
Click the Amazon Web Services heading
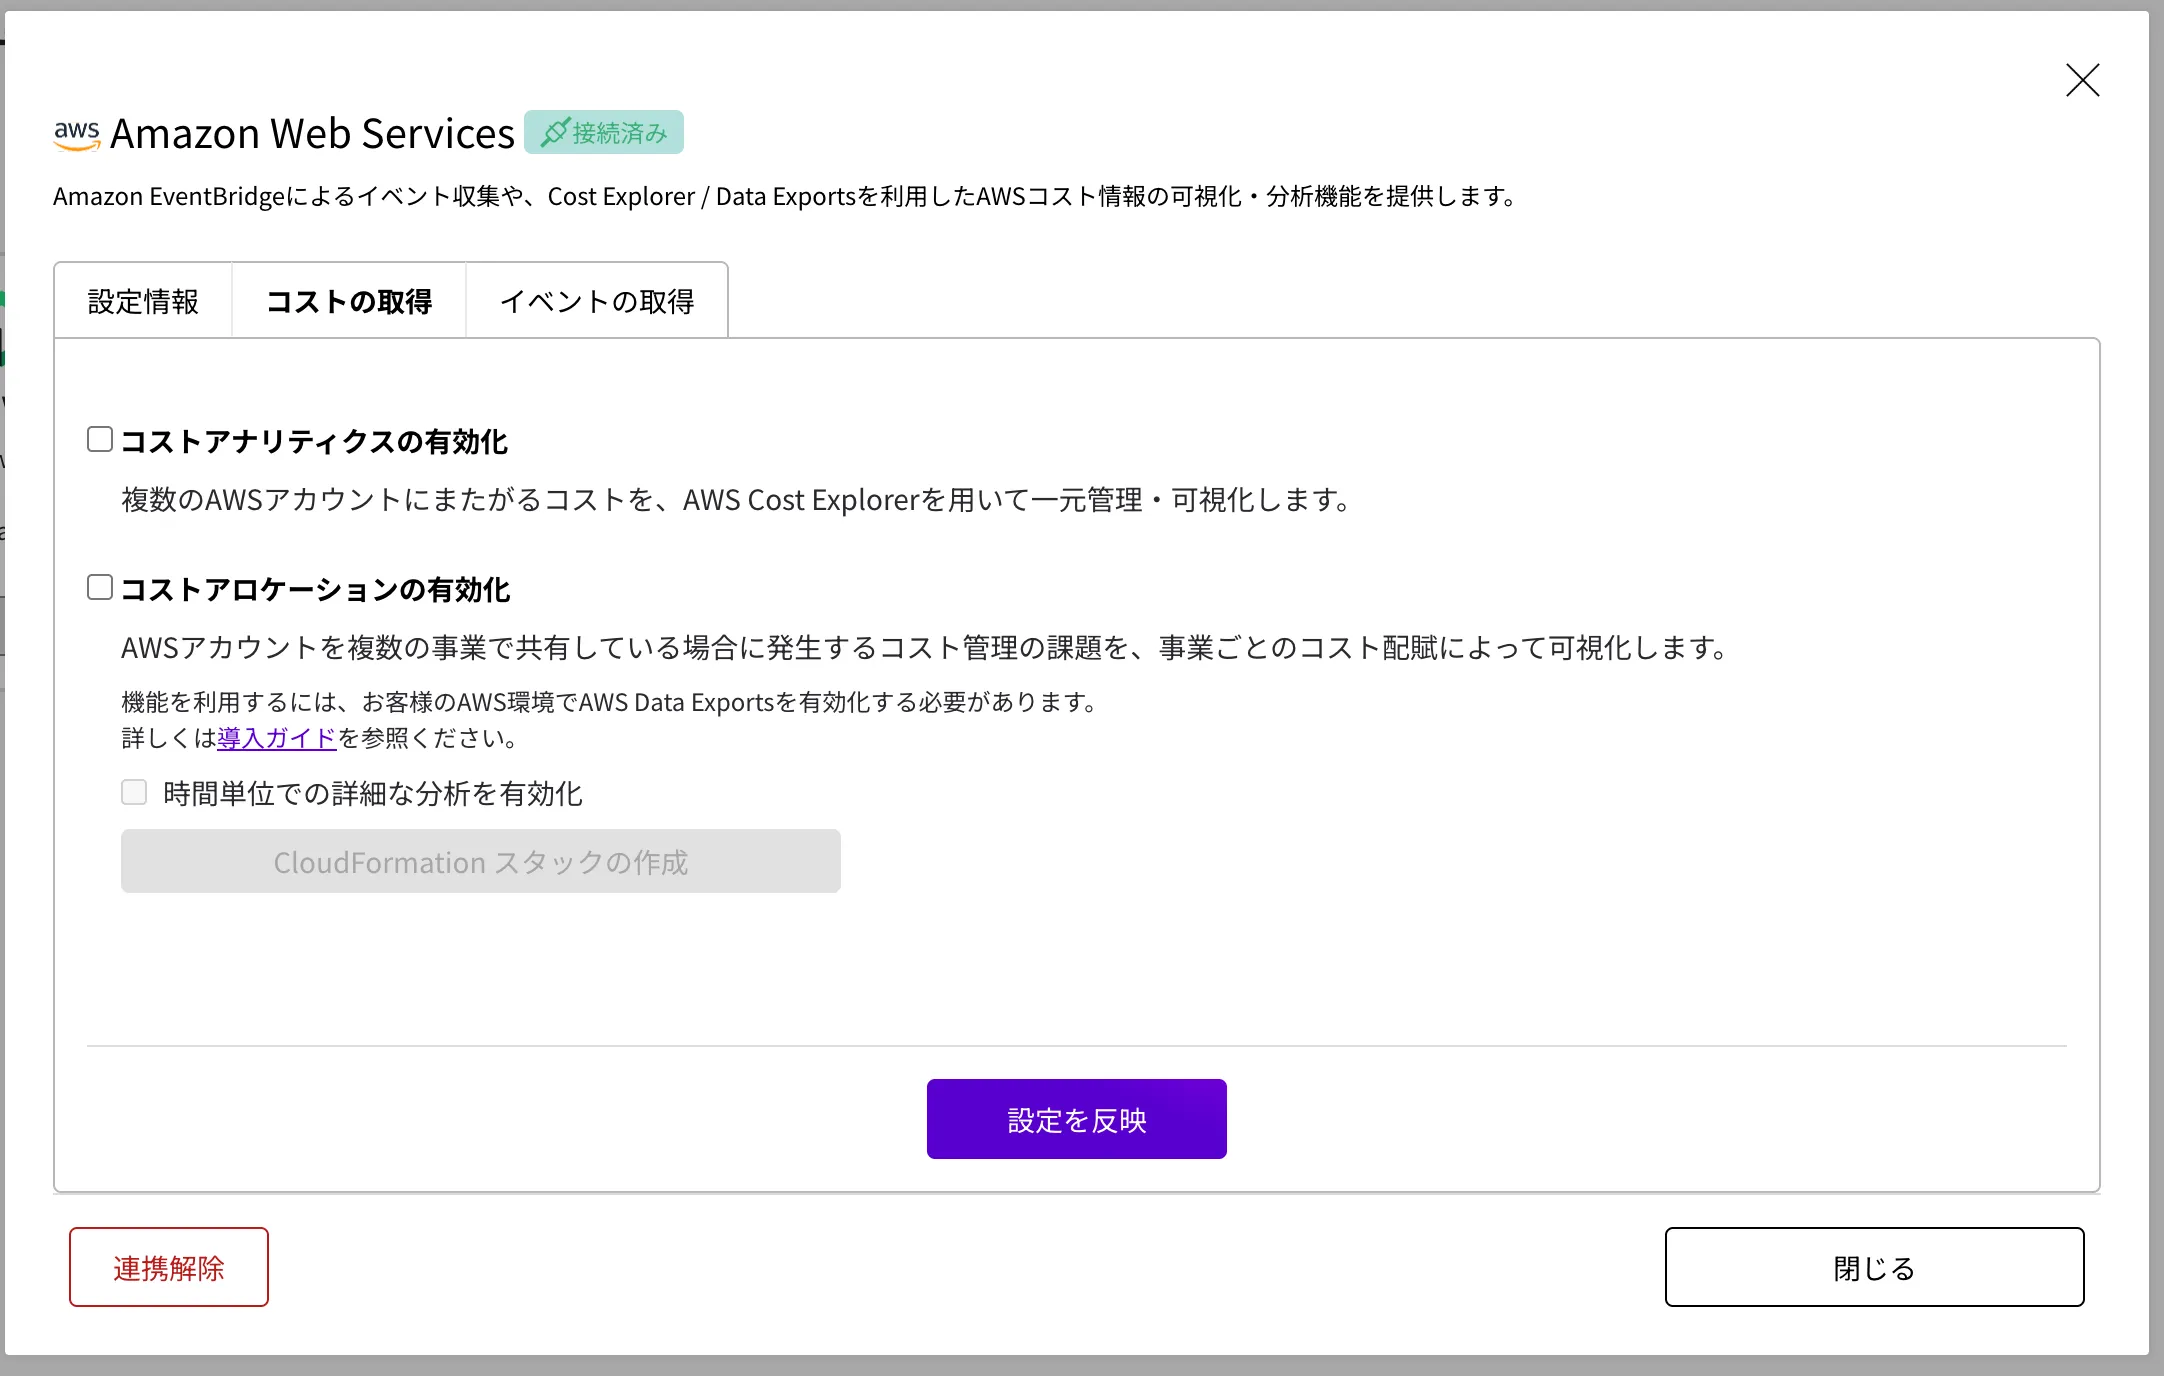pyautogui.click(x=312, y=133)
